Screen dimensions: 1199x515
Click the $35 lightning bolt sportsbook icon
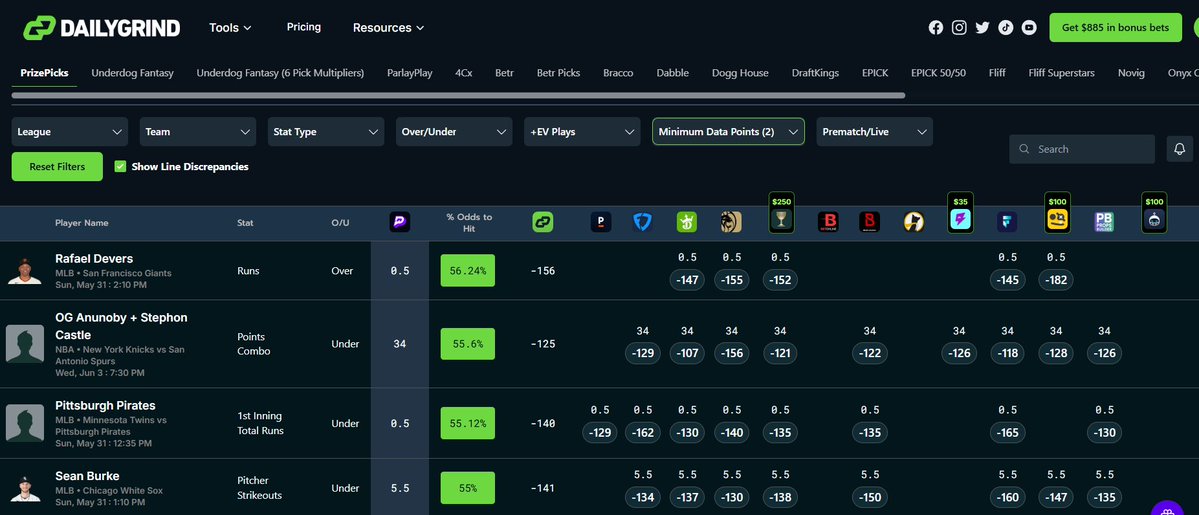point(960,213)
